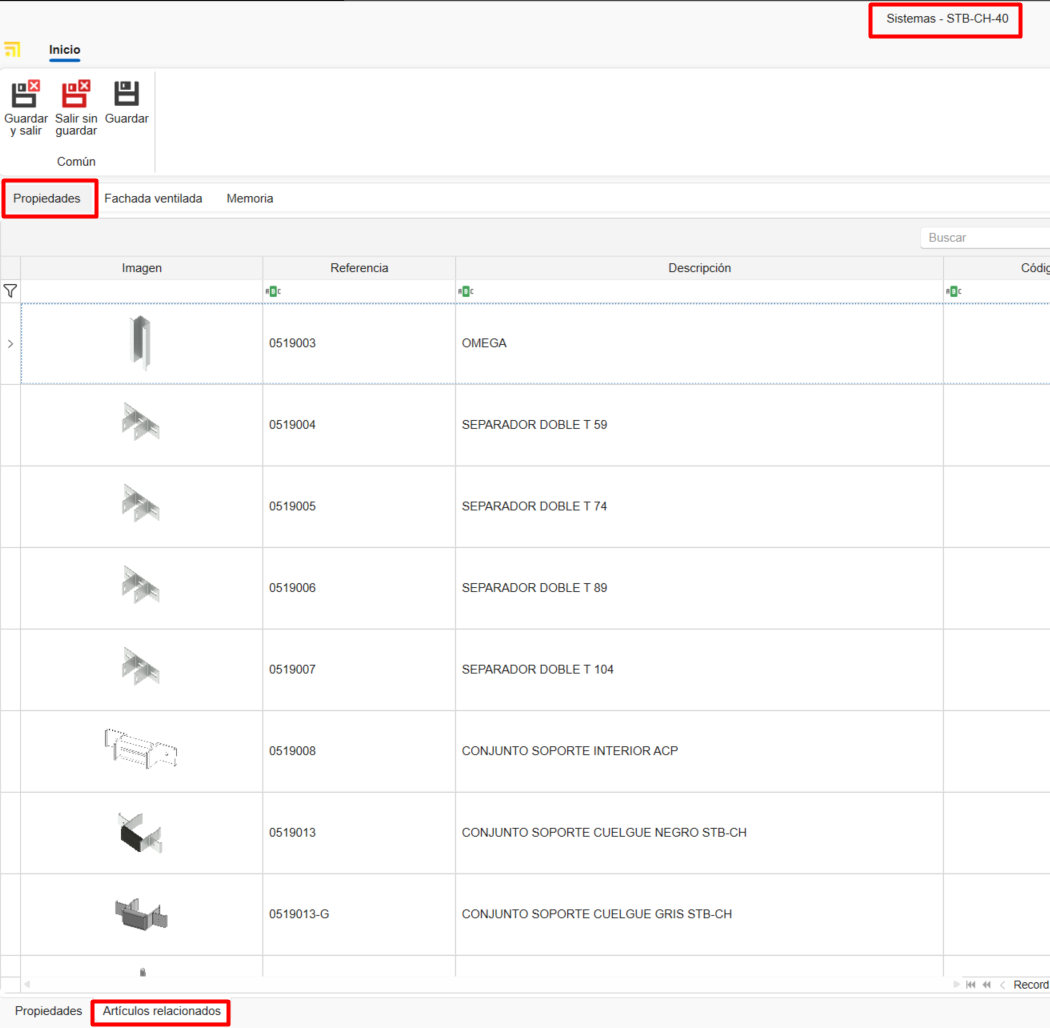Open Descripción column filter operator icon

click(465, 292)
